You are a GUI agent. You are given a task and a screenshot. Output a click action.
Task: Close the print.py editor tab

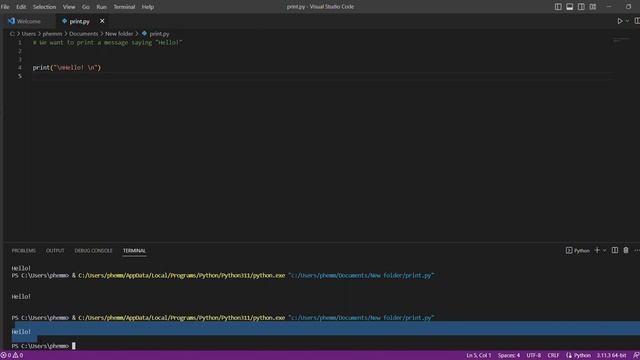(x=102, y=21)
